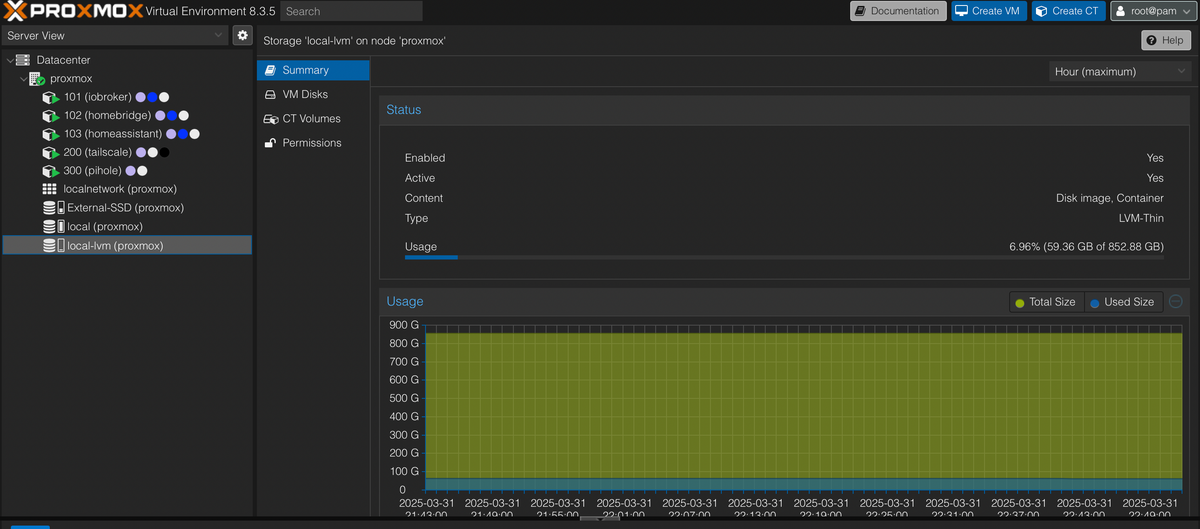Click the black tag dot on 200 tailscale

164,153
